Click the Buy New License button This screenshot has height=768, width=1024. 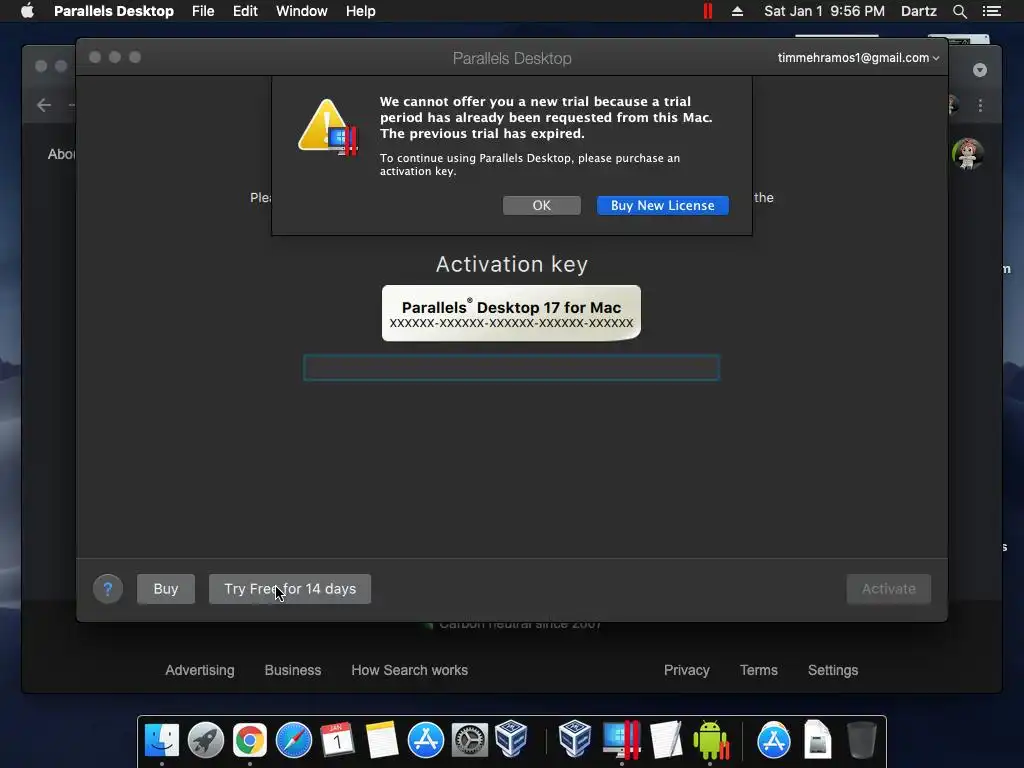click(662, 205)
